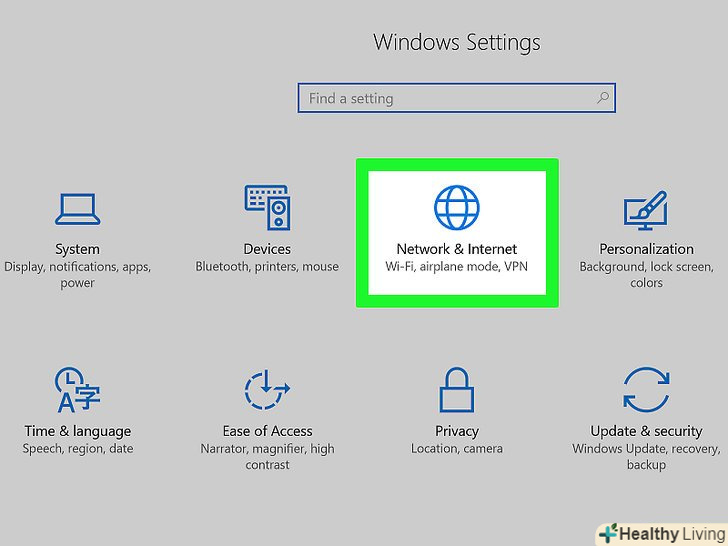The image size is (728, 546).
Task: Click the Privacy padlock icon
Action: pos(457,390)
